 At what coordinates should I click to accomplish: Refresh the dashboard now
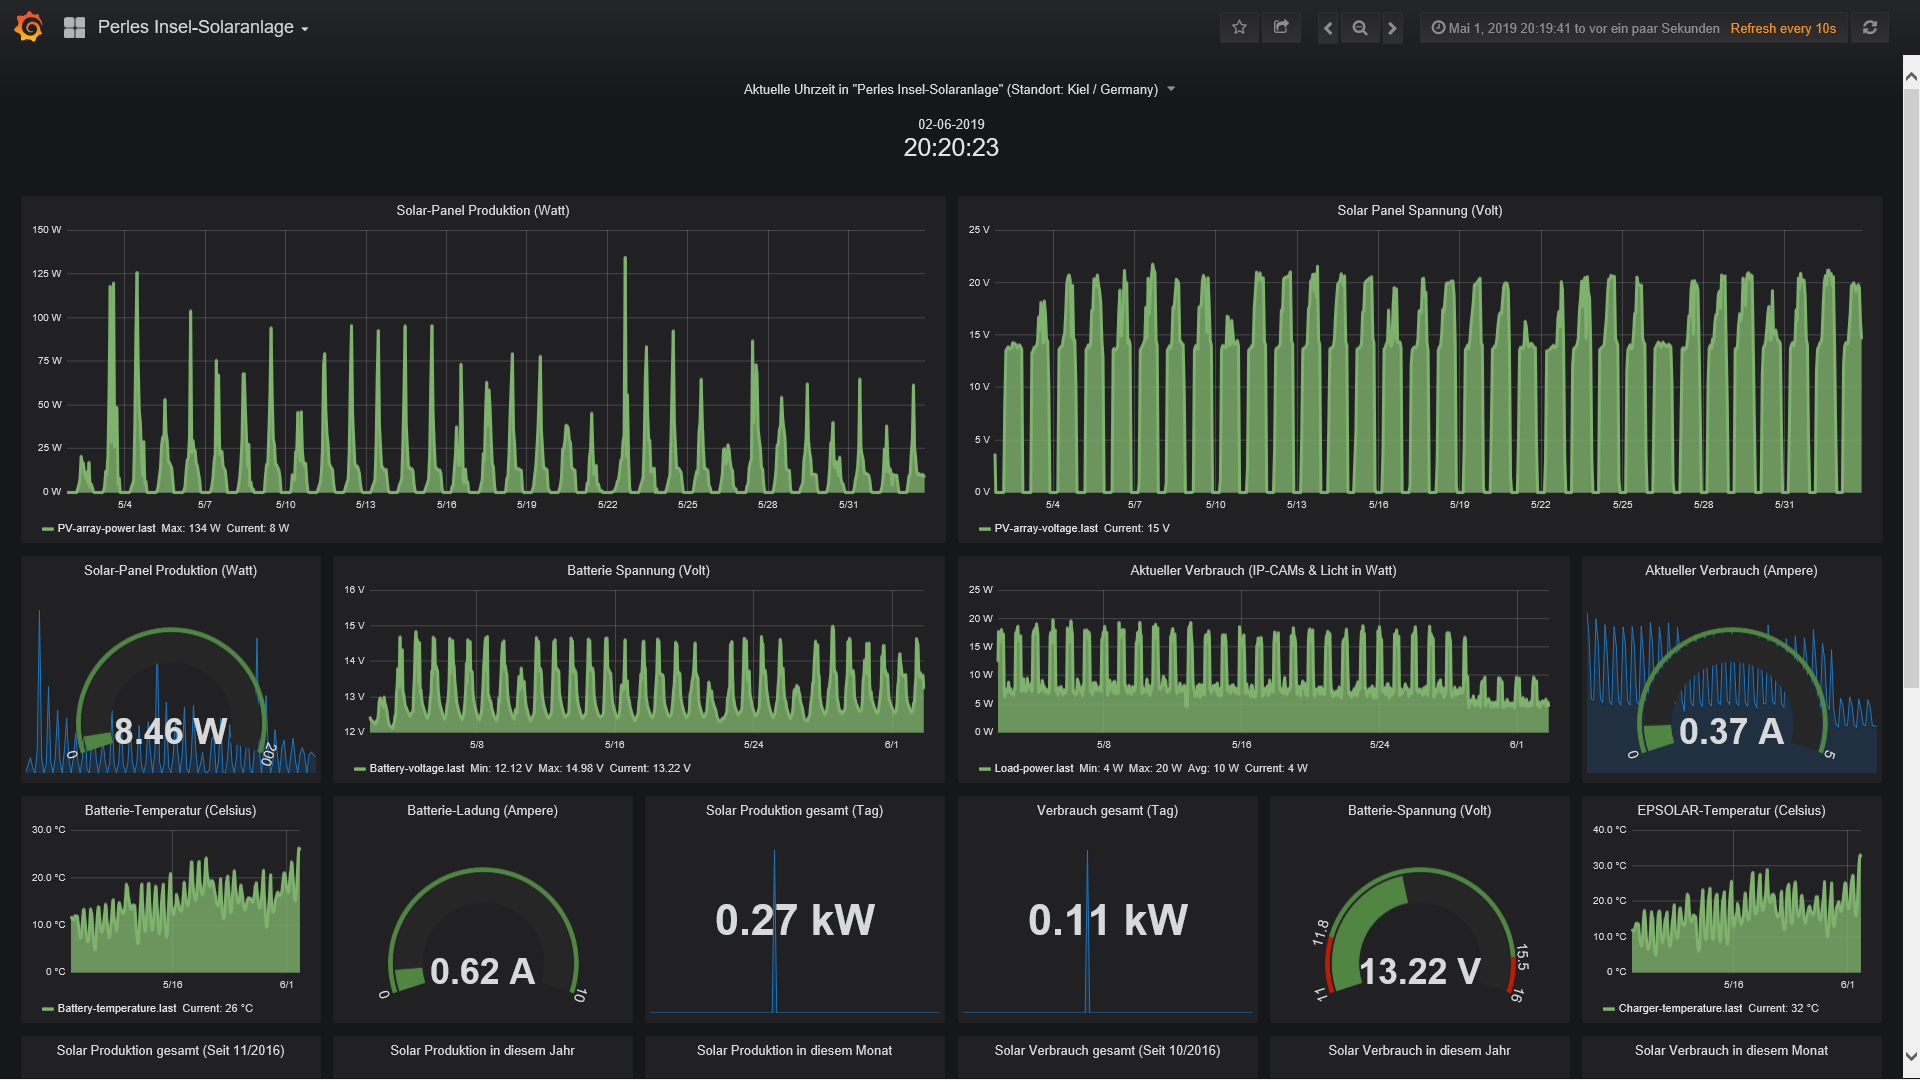pos(1870,28)
